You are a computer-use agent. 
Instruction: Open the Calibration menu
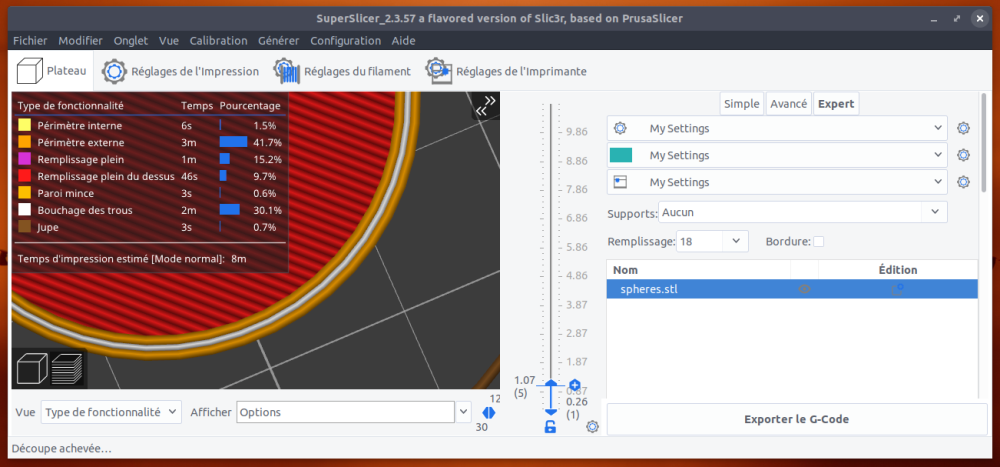pos(218,41)
